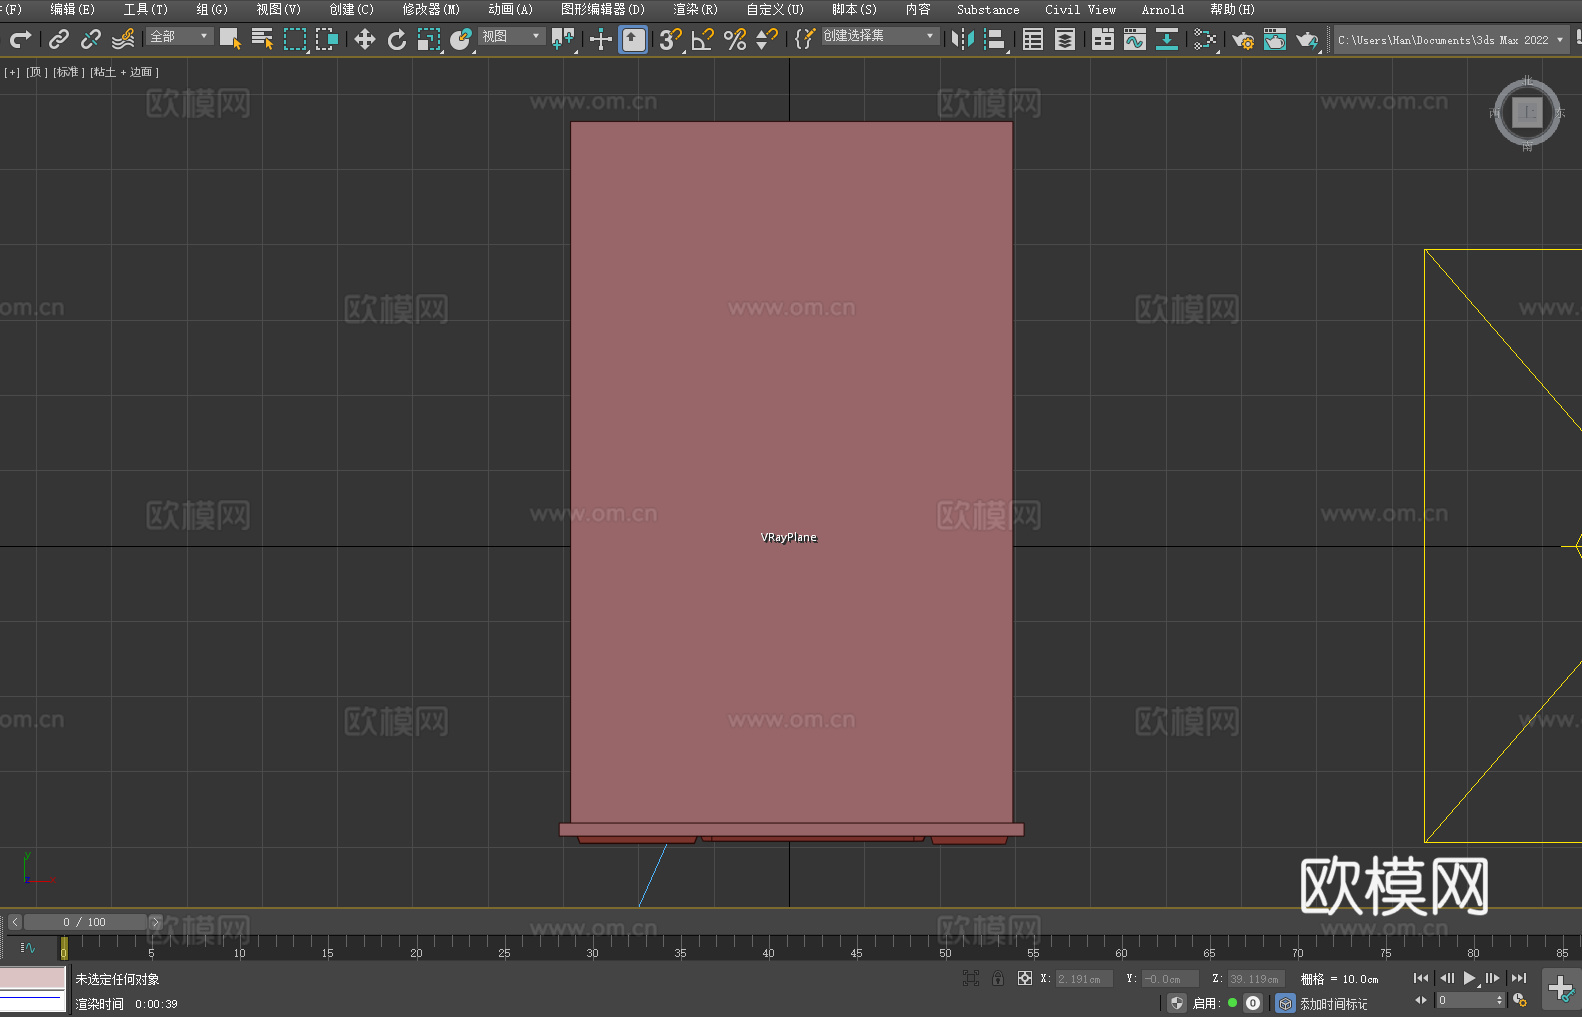Toggle Absolute/Offset transform type-in mode
The image size is (1582, 1017).
[1025, 978]
